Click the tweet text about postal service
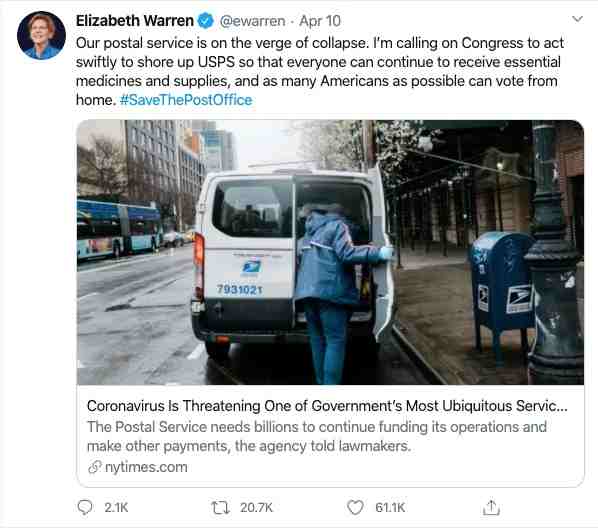The width and height of the screenshot is (598, 528). coord(320,71)
